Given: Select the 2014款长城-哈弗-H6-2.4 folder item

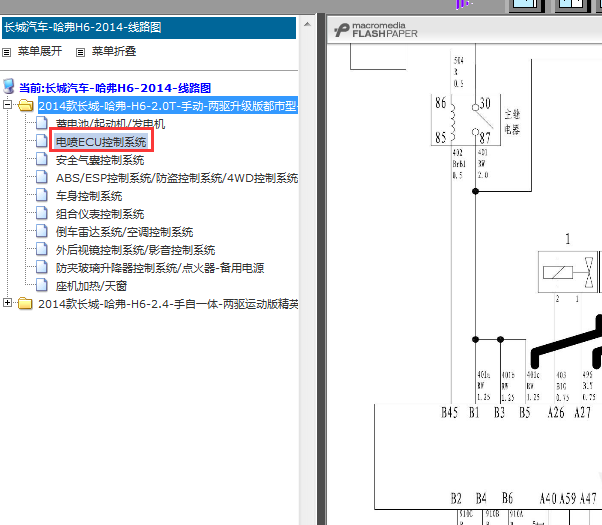Looking at the screenshot, I should point(168,304).
